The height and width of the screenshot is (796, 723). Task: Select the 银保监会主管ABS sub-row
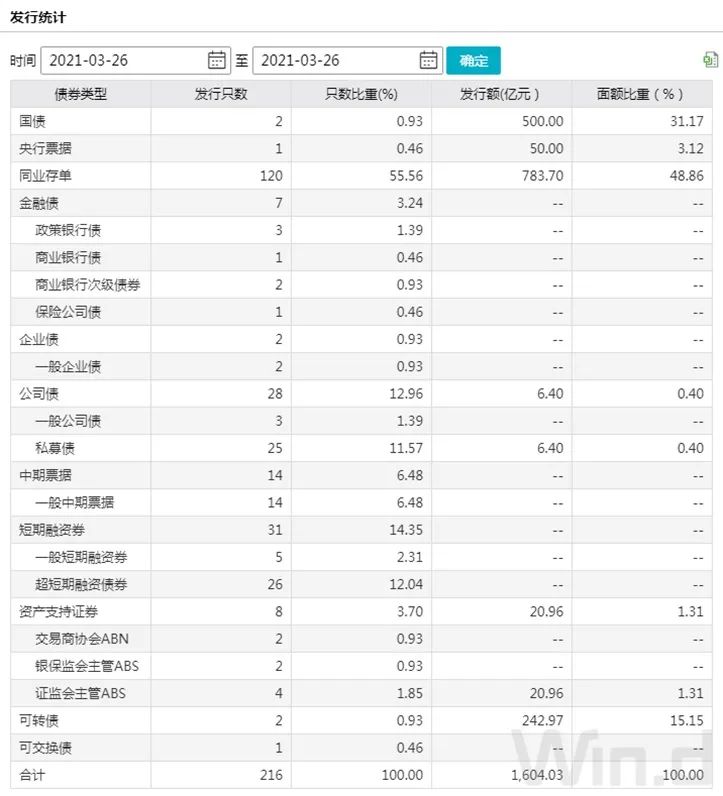87,666
